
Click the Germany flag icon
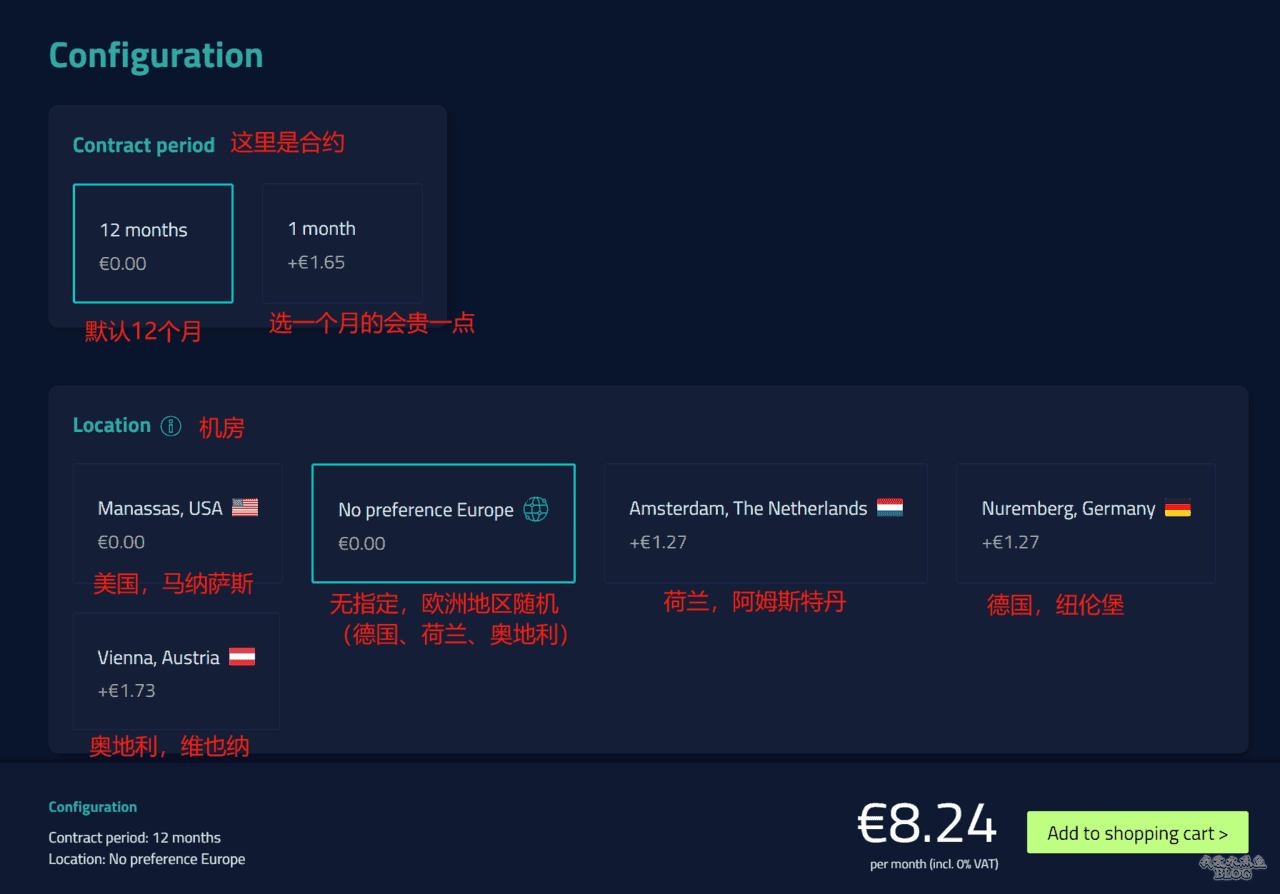click(x=1178, y=508)
